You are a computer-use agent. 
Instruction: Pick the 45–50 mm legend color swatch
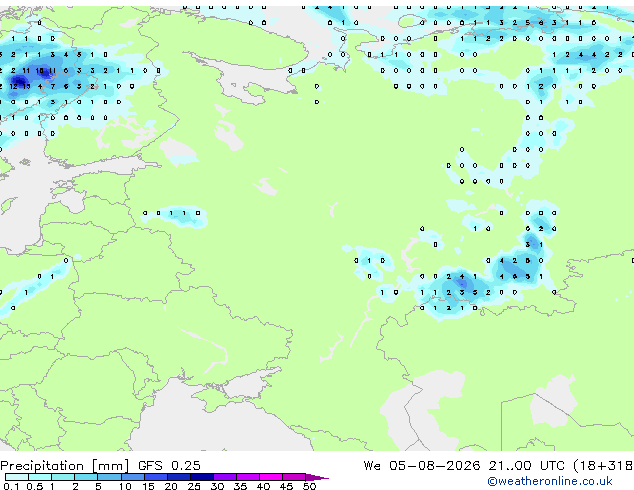(294, 477)
